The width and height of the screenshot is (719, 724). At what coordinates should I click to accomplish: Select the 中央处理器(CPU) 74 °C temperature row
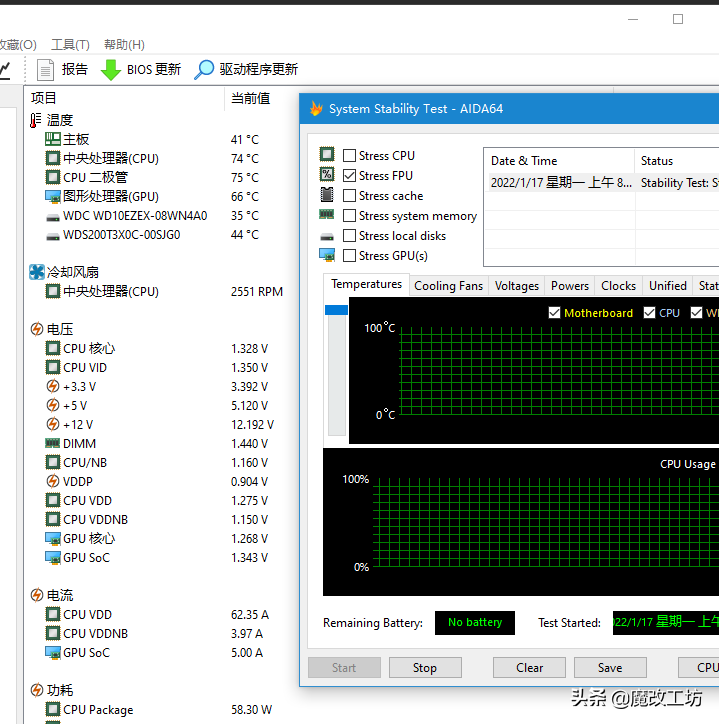[x=152, y=158]
